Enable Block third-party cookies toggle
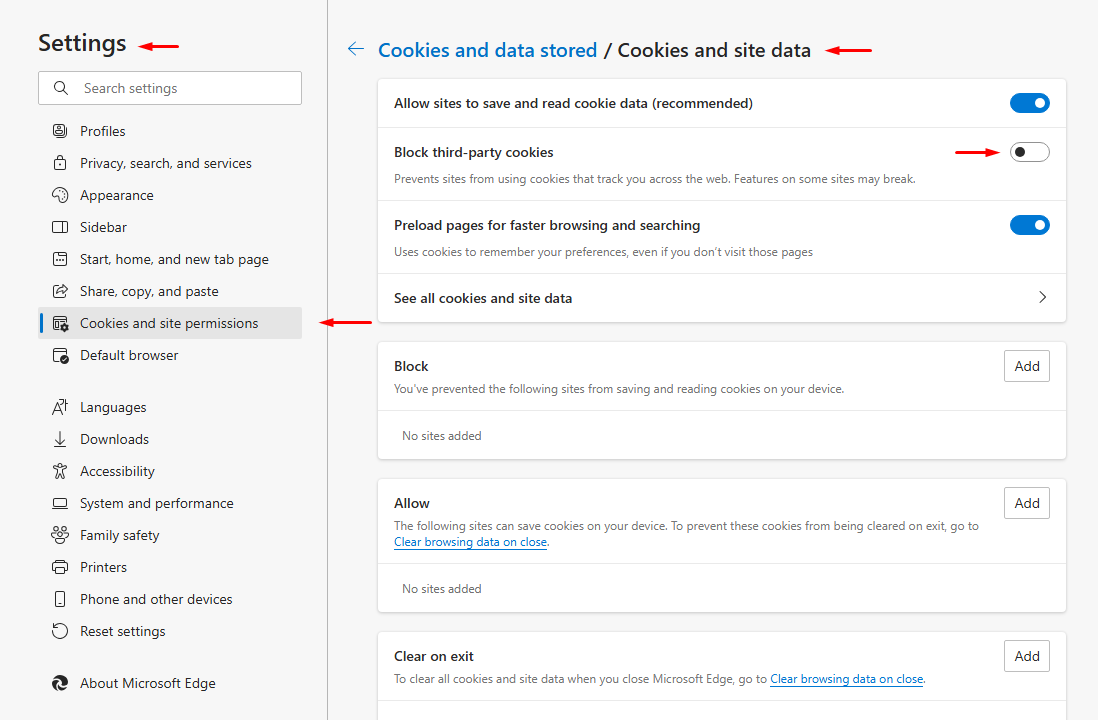 1029,152
